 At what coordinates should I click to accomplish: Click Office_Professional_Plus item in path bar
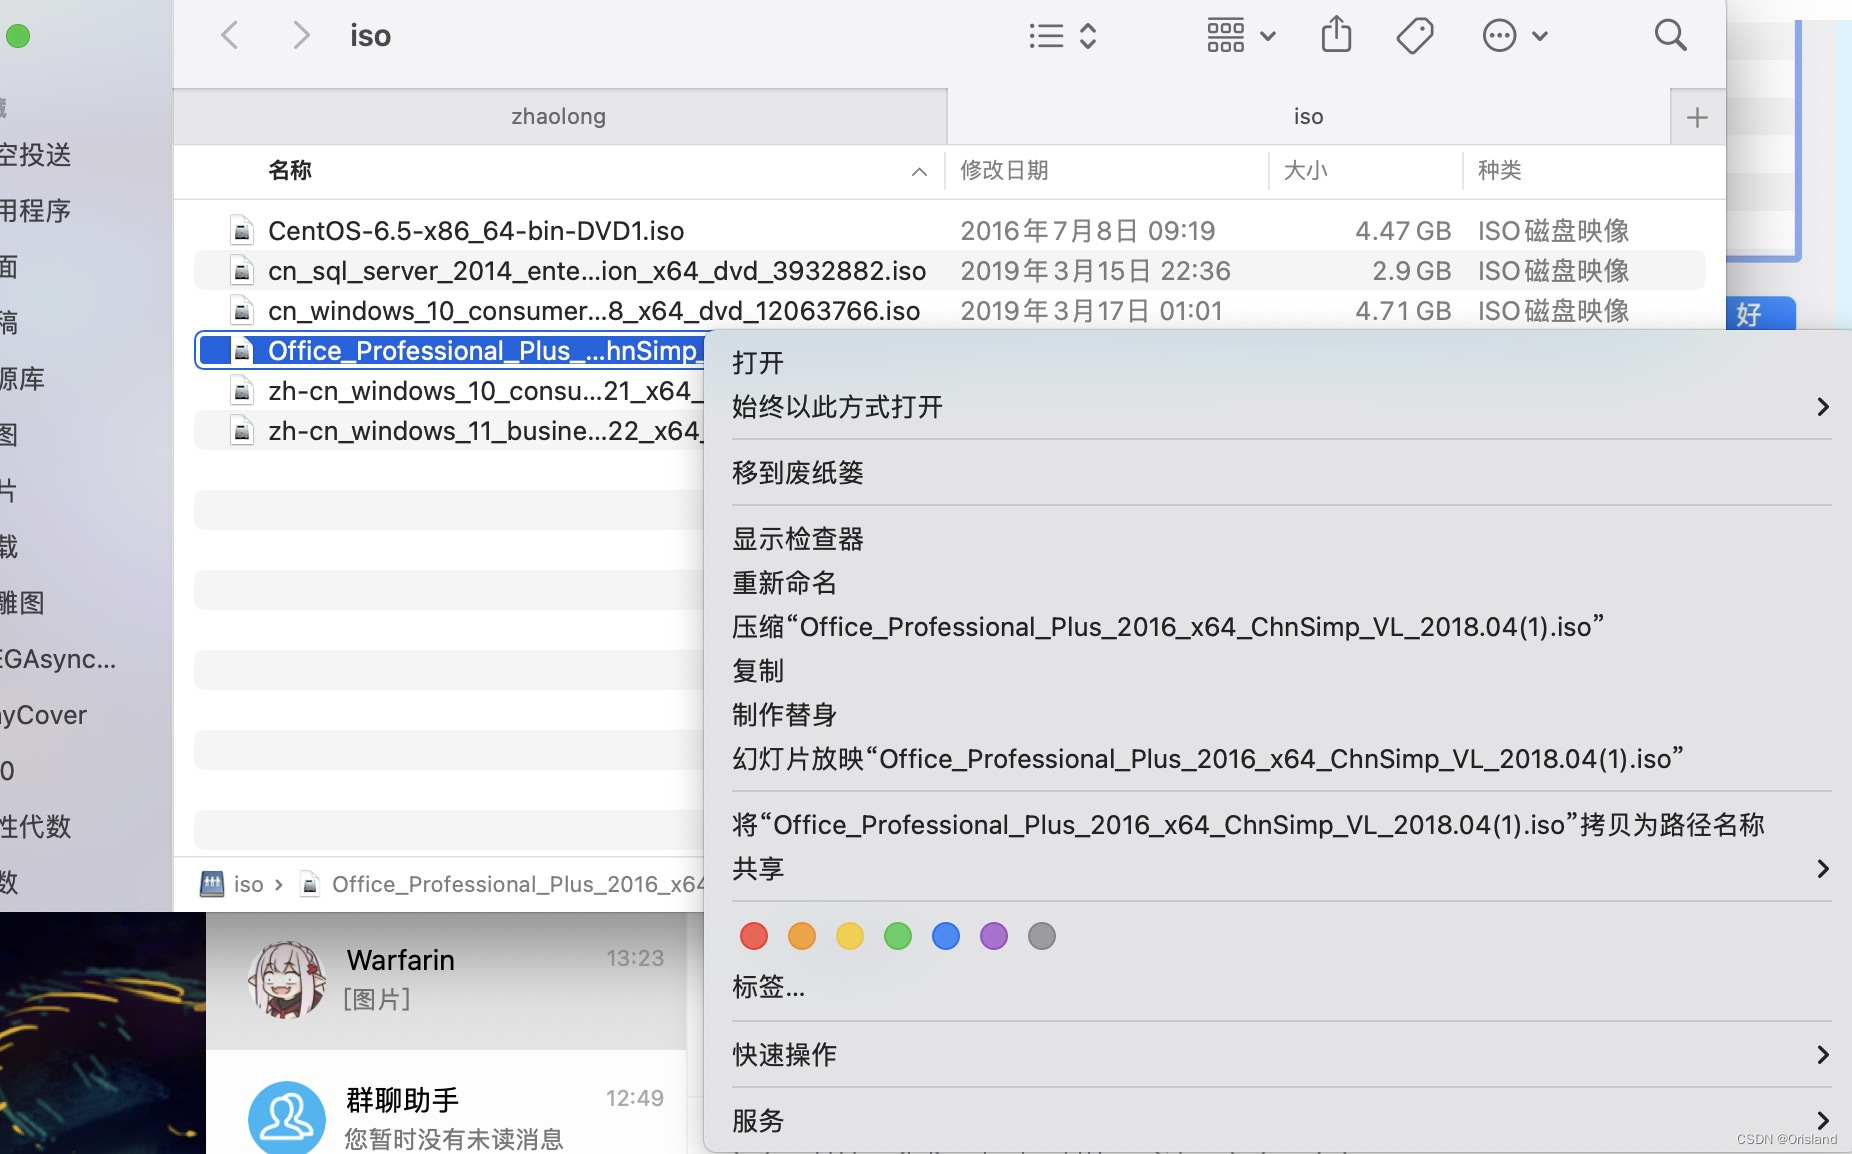pos(503,884)
